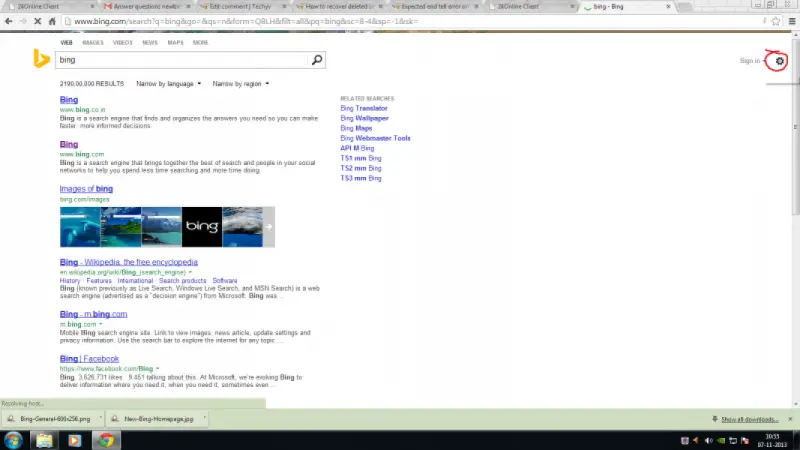Image resolution: width=800 pixels, height=450 pixels.
Task: Click TS1 mm Bing related search
Action: (361, 158)
